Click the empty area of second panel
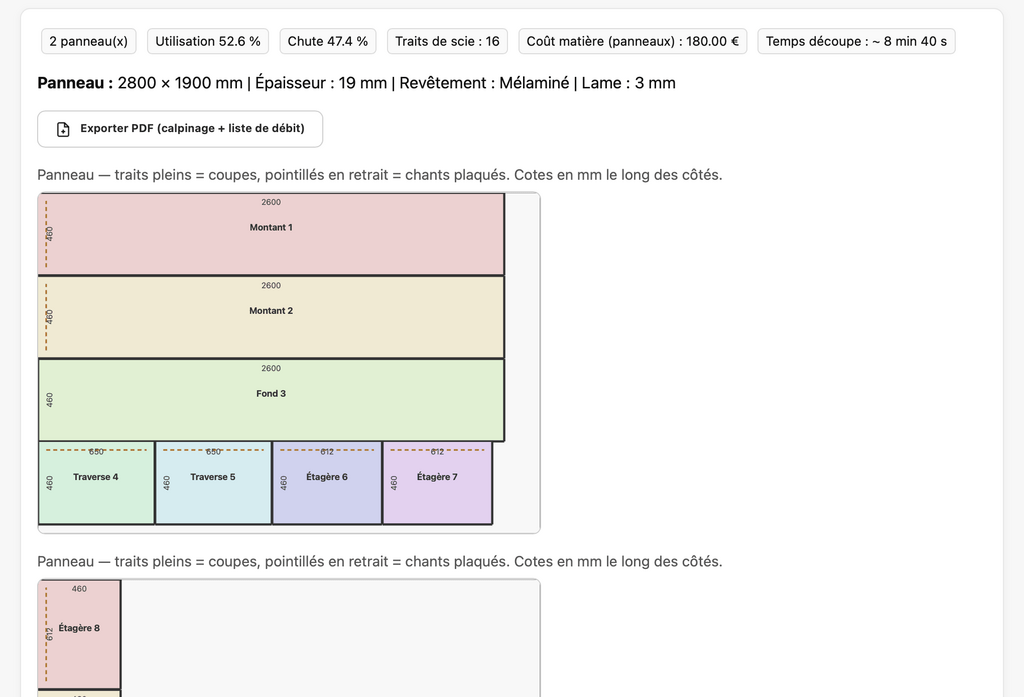This screenshot has height=697, width=1024. [x=330, y=638]
